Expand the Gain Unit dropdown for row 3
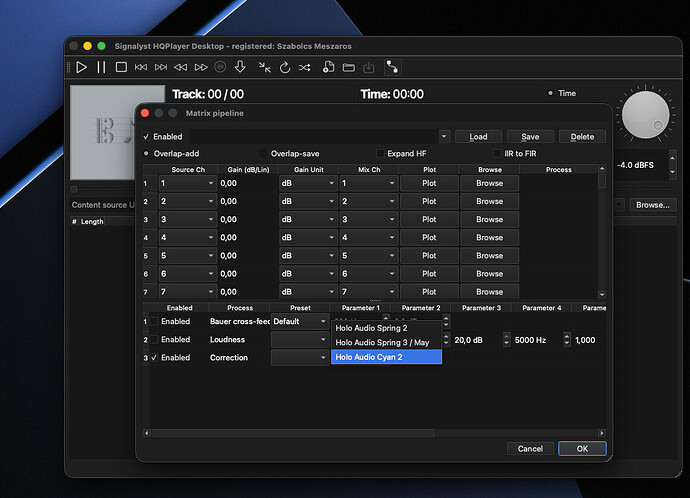Viewport: 690px width, 498px height. [x=307, y=219]
